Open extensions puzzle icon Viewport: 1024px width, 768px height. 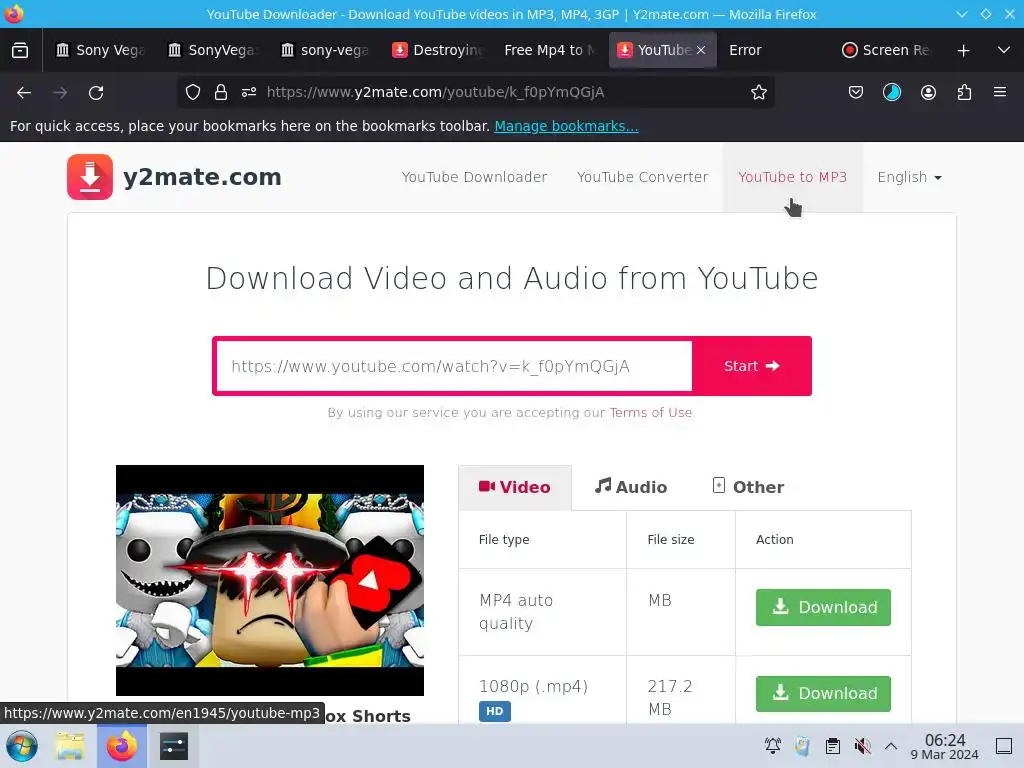click(964, 93)
